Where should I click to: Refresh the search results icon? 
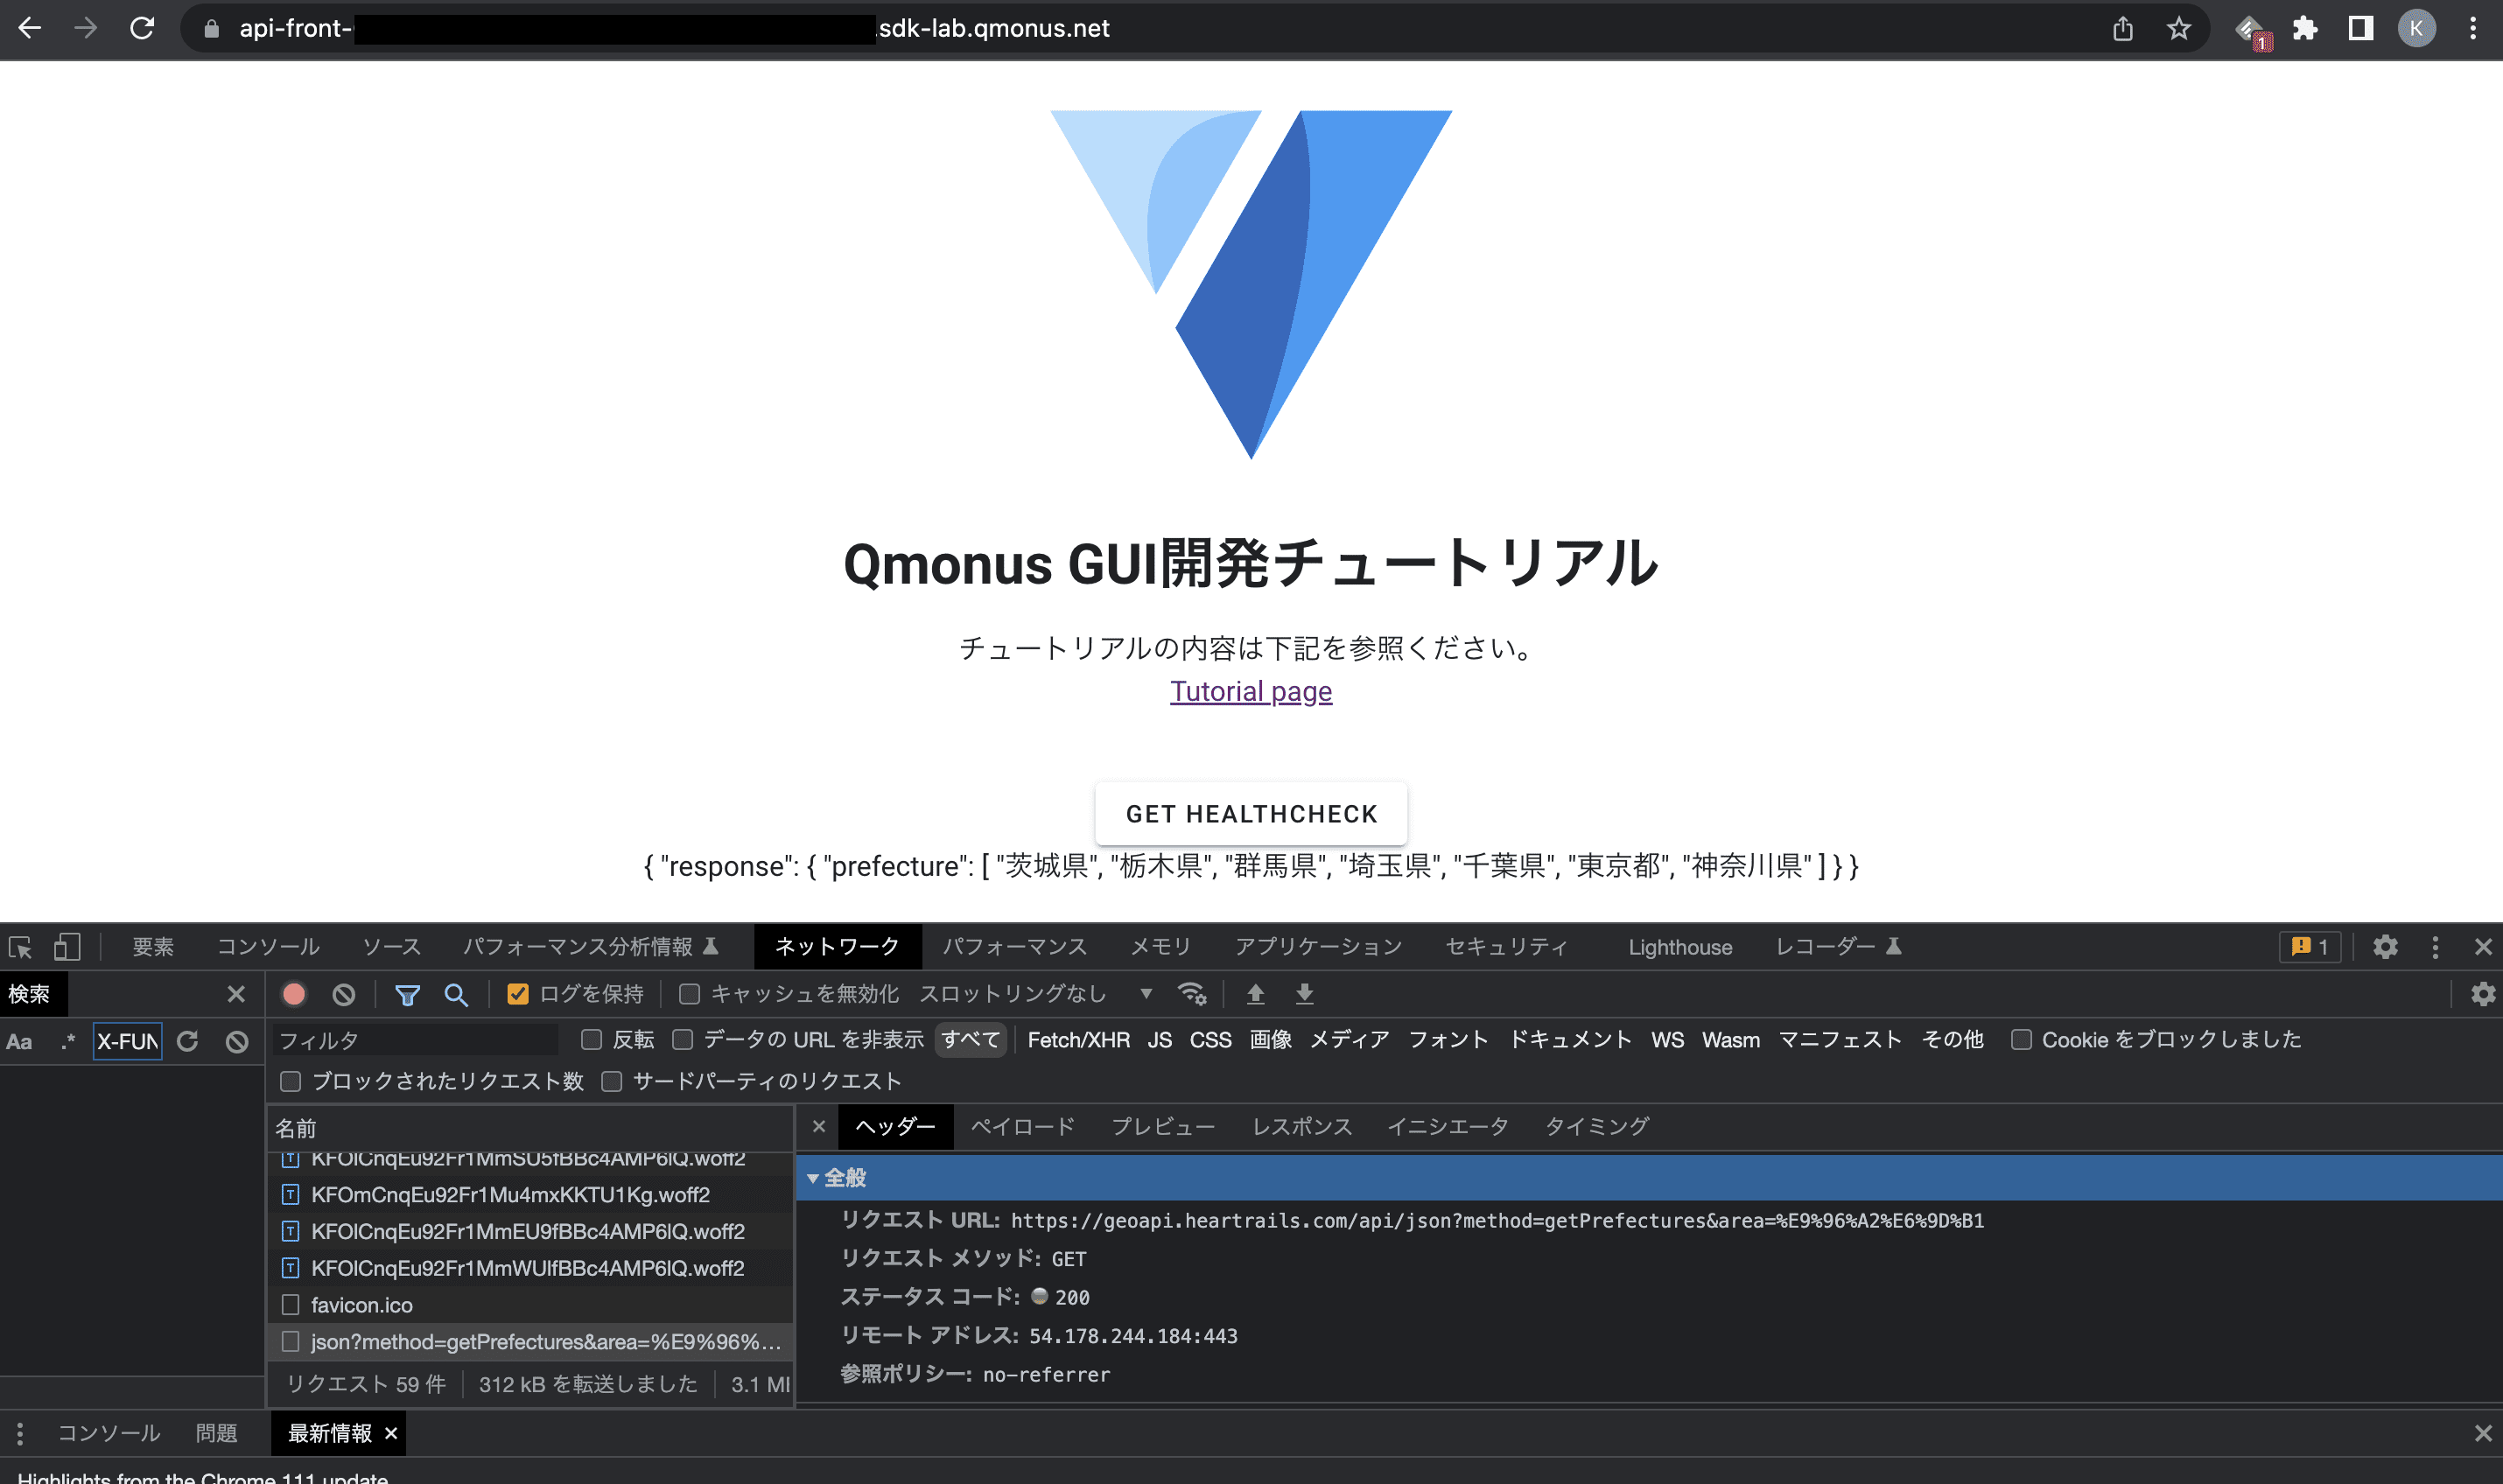187,1041
